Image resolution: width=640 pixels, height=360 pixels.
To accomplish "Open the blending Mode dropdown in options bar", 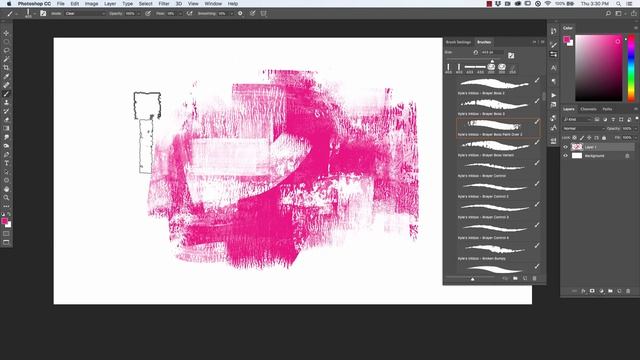I will 85,13.
